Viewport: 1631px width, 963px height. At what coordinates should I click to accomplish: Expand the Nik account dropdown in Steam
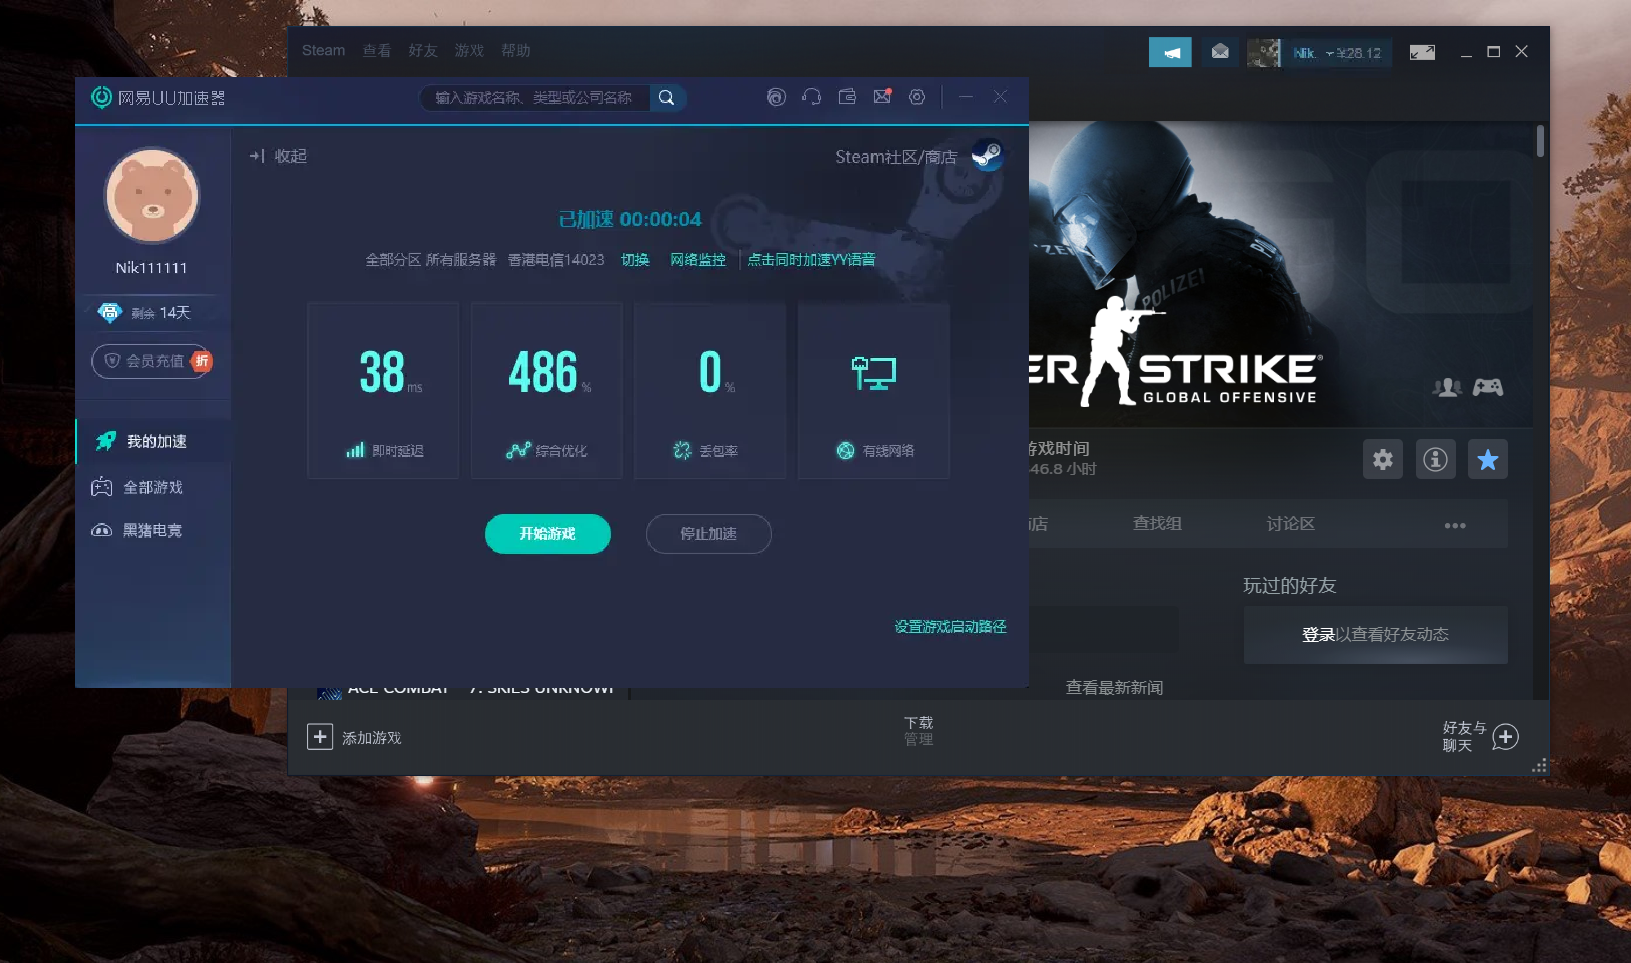1337,53
